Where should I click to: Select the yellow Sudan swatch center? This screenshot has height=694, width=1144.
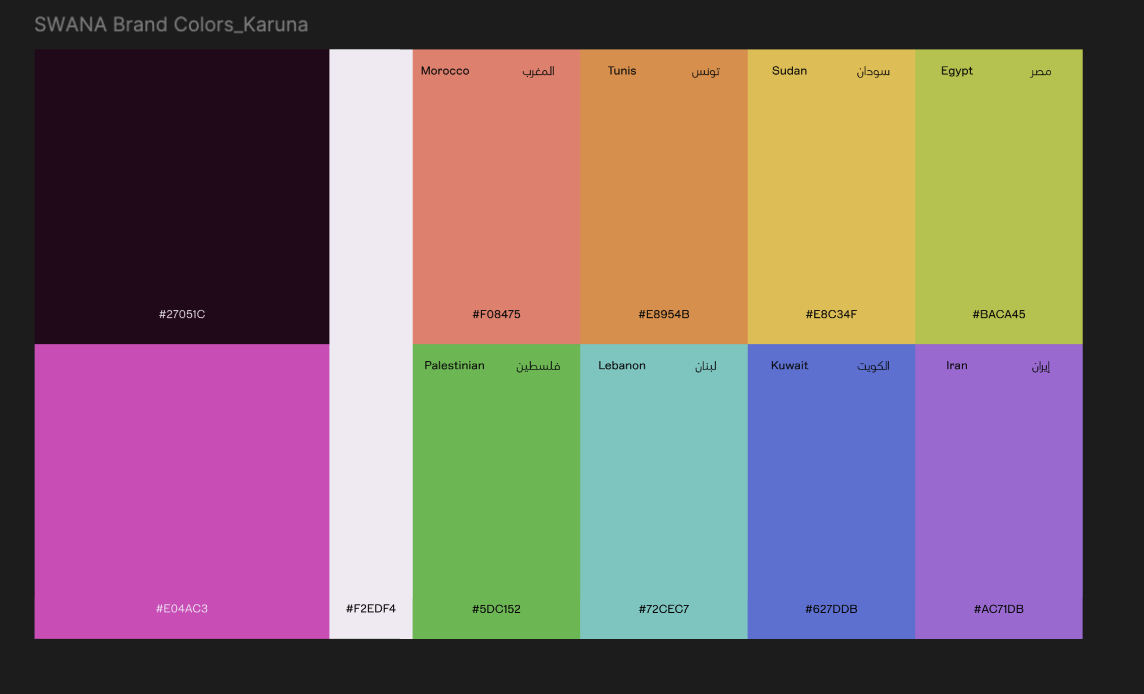(831, 196)
